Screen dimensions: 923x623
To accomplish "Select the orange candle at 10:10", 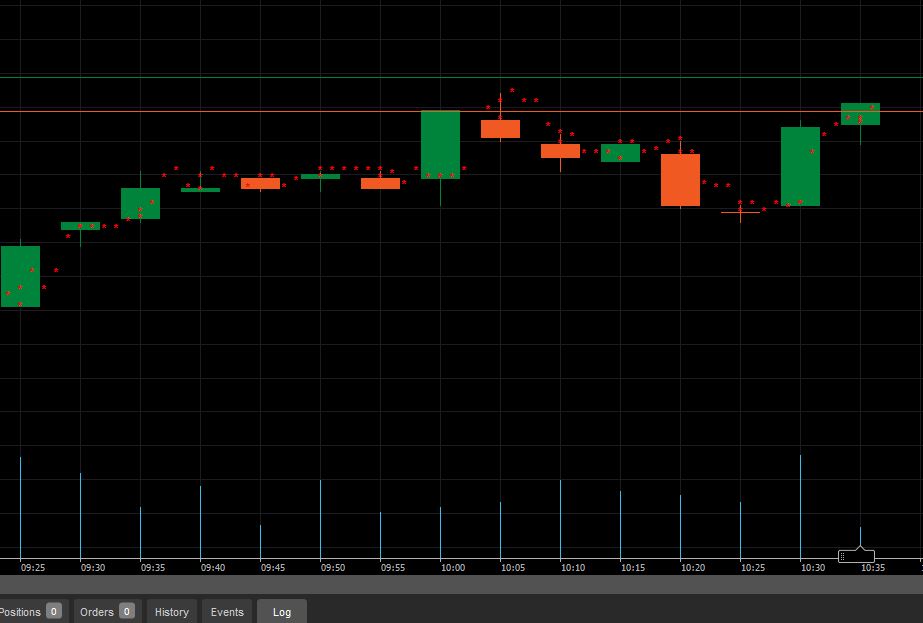I will [560, 151].
